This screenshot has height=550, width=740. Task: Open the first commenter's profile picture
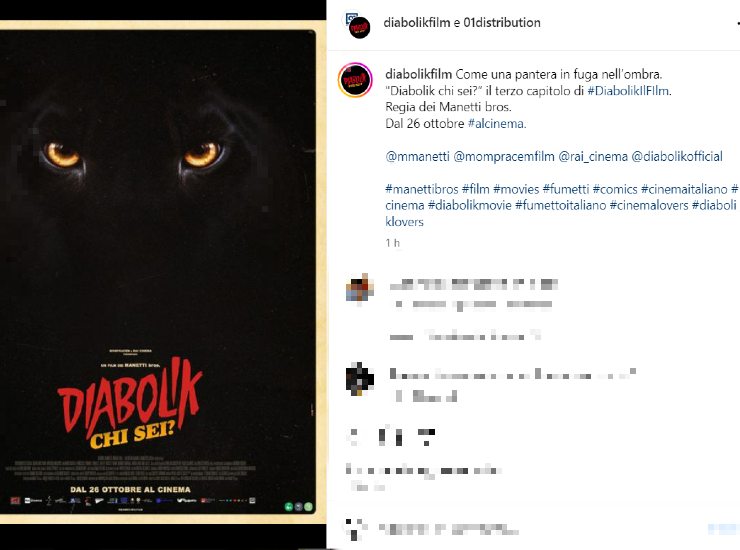click(360, 287)
